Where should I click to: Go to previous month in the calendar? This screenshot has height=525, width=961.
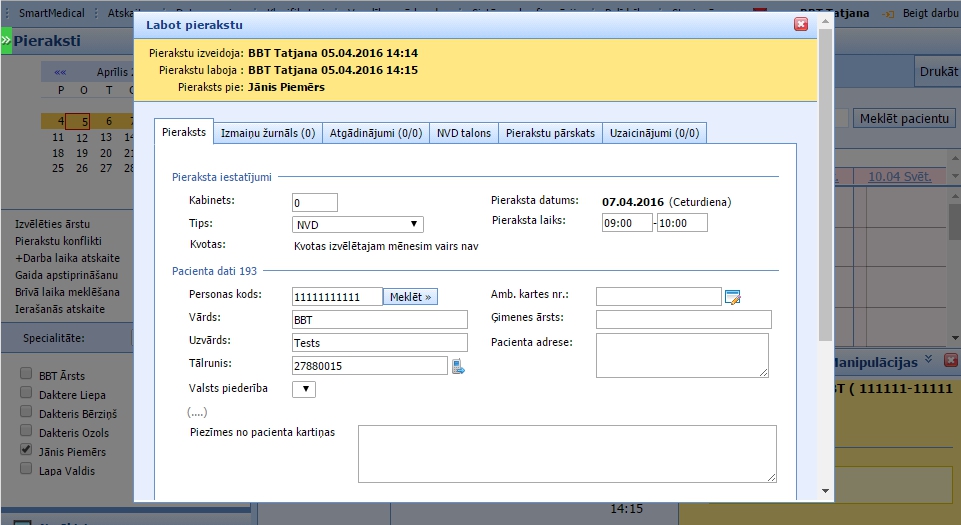pyautogui.click(x=60, y=73)
